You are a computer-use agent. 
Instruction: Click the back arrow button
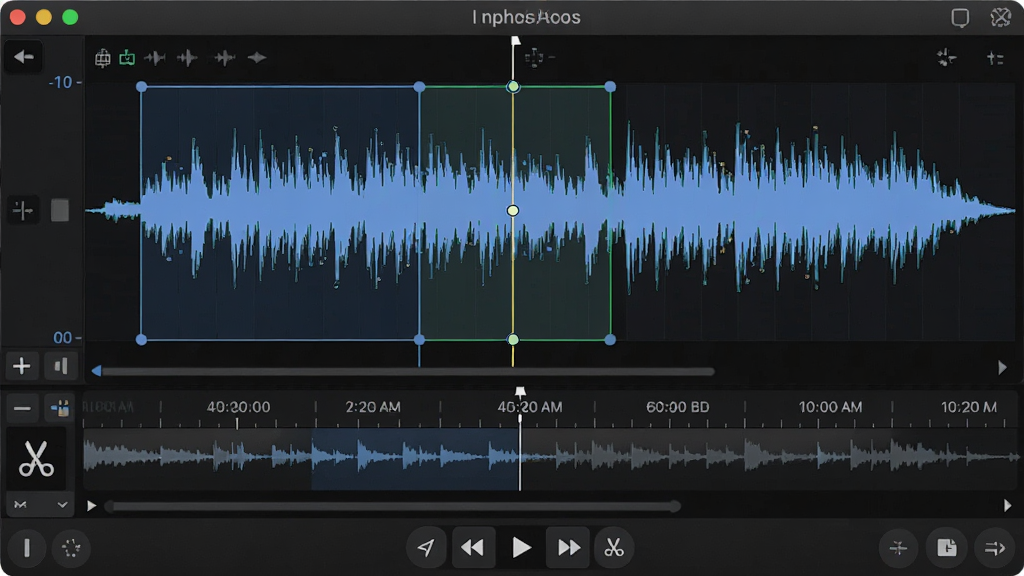(24, 57)
